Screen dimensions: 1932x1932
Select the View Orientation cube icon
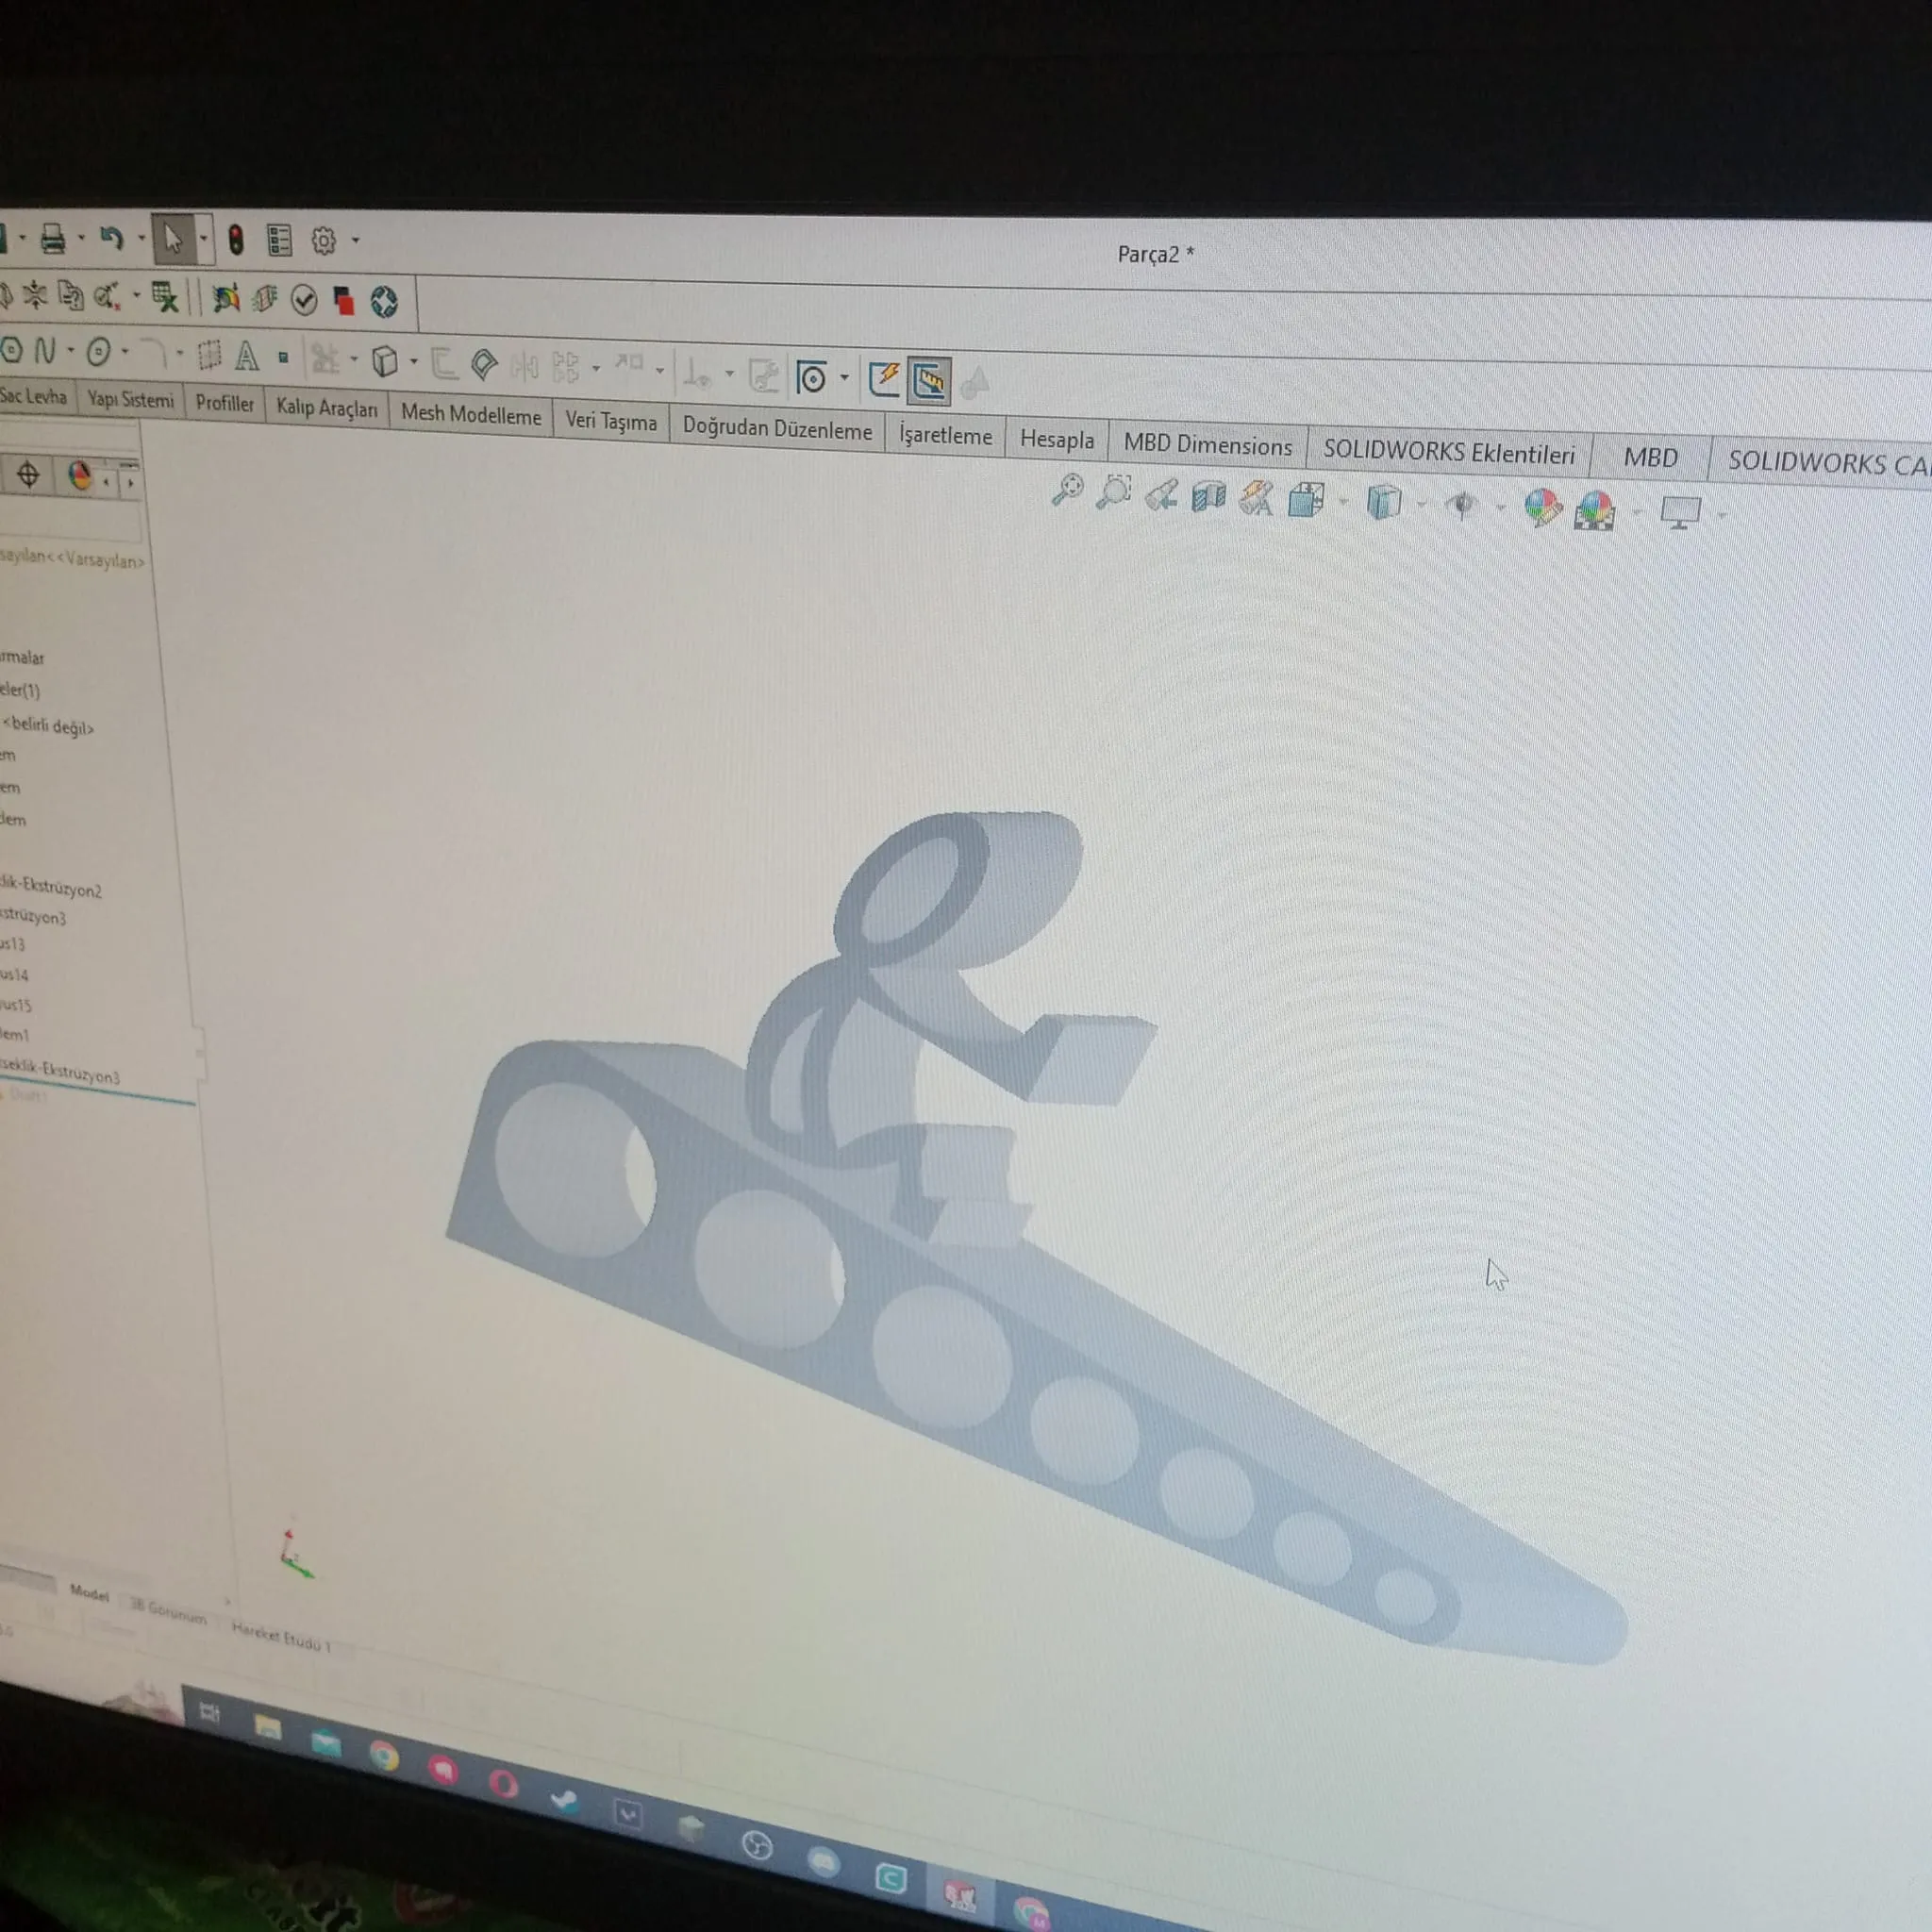(x=1305, y=502)
